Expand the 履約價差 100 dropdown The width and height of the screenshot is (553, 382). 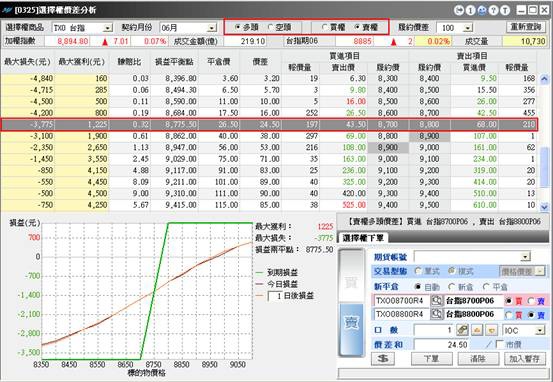pyautogui.click(x=468, y=28)
